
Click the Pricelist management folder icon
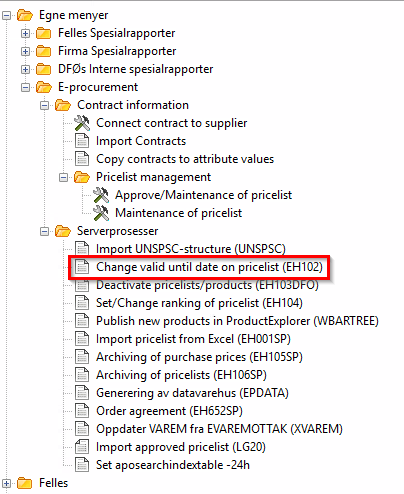(x=82, y=177)
